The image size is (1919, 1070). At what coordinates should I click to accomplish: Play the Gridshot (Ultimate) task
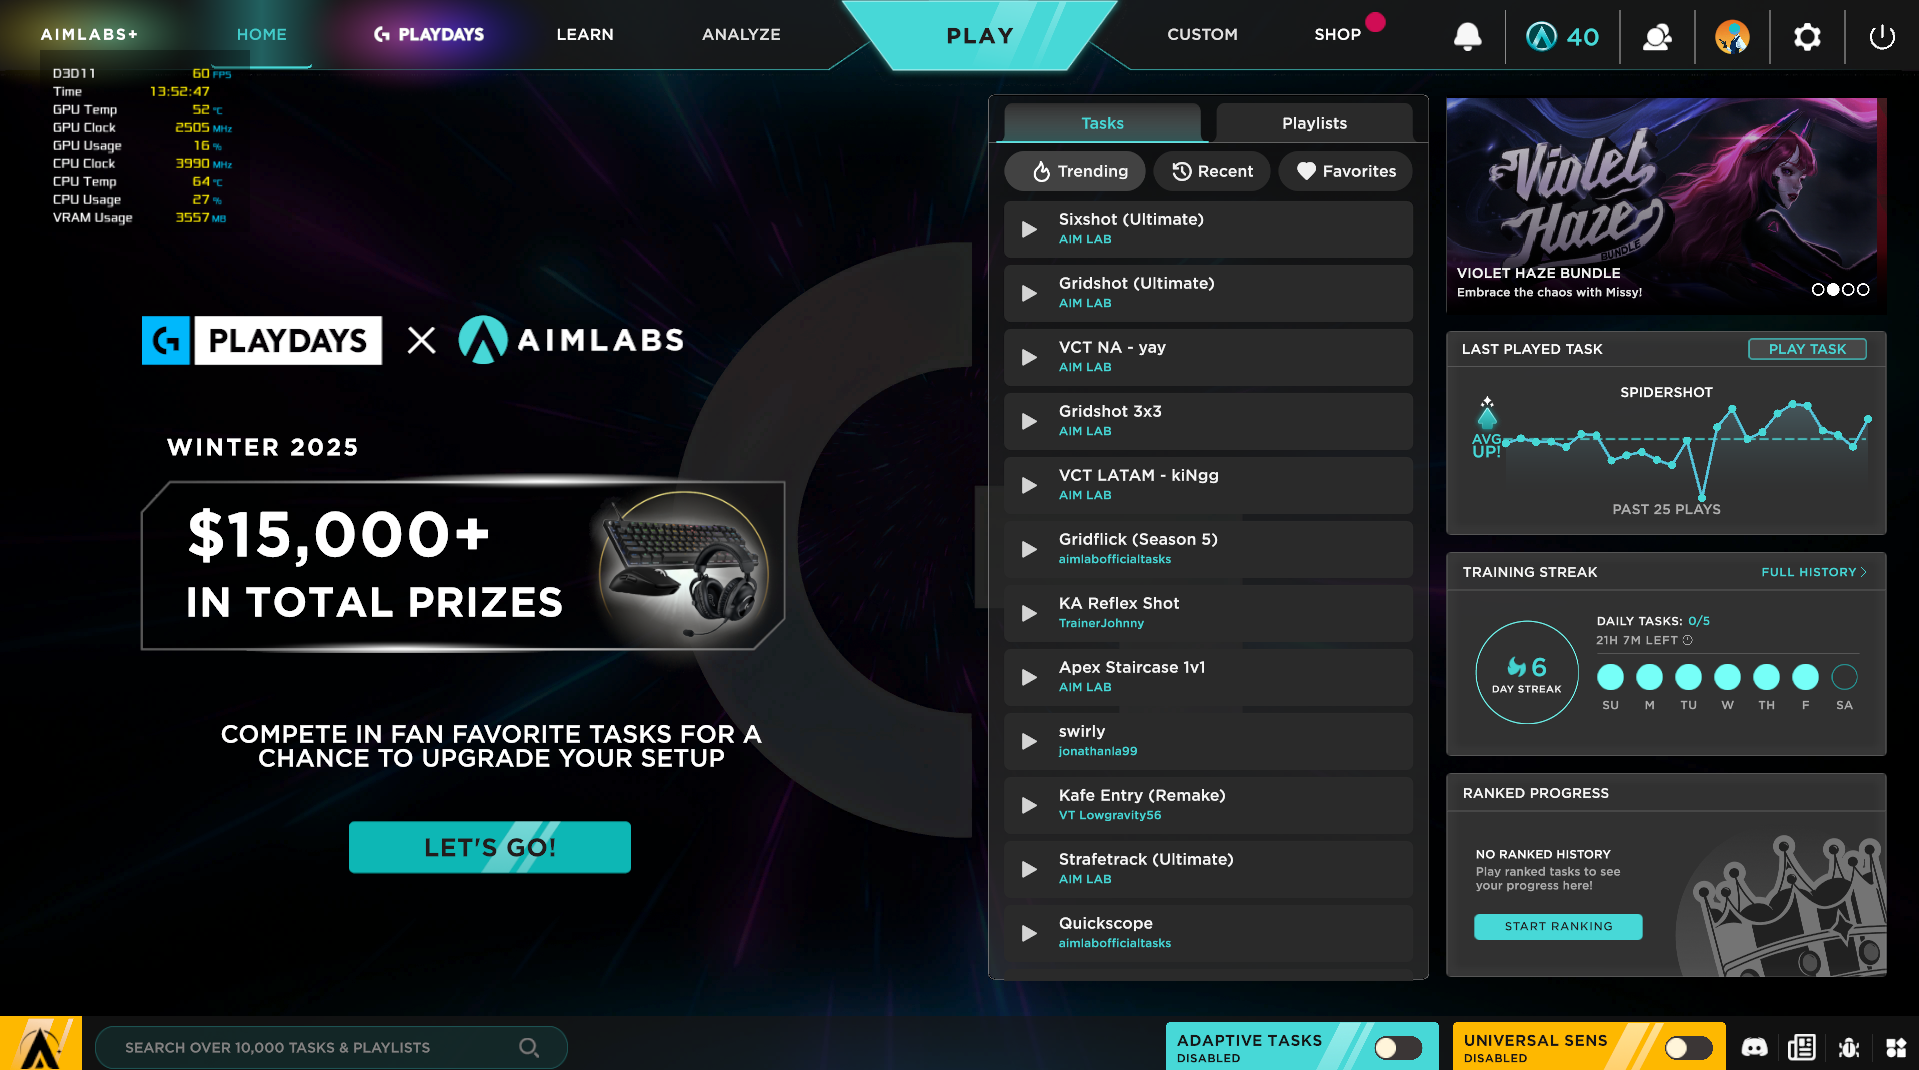click(1208, 293)
